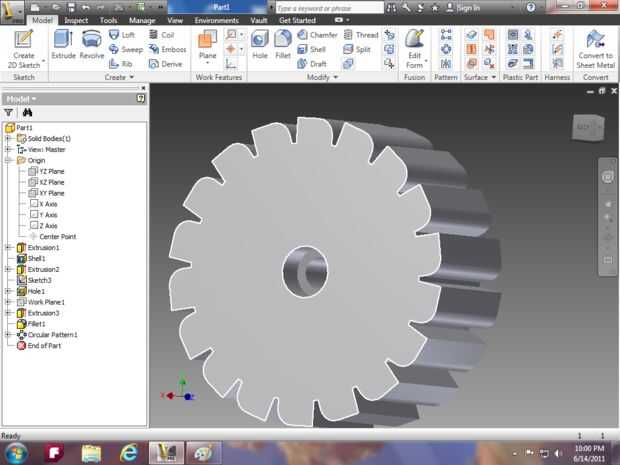Image resolution: width=620 pixels, height=465 pixels.
Task: Select the Thread tool
Action: pyautogui.click(x=361, y=35)
